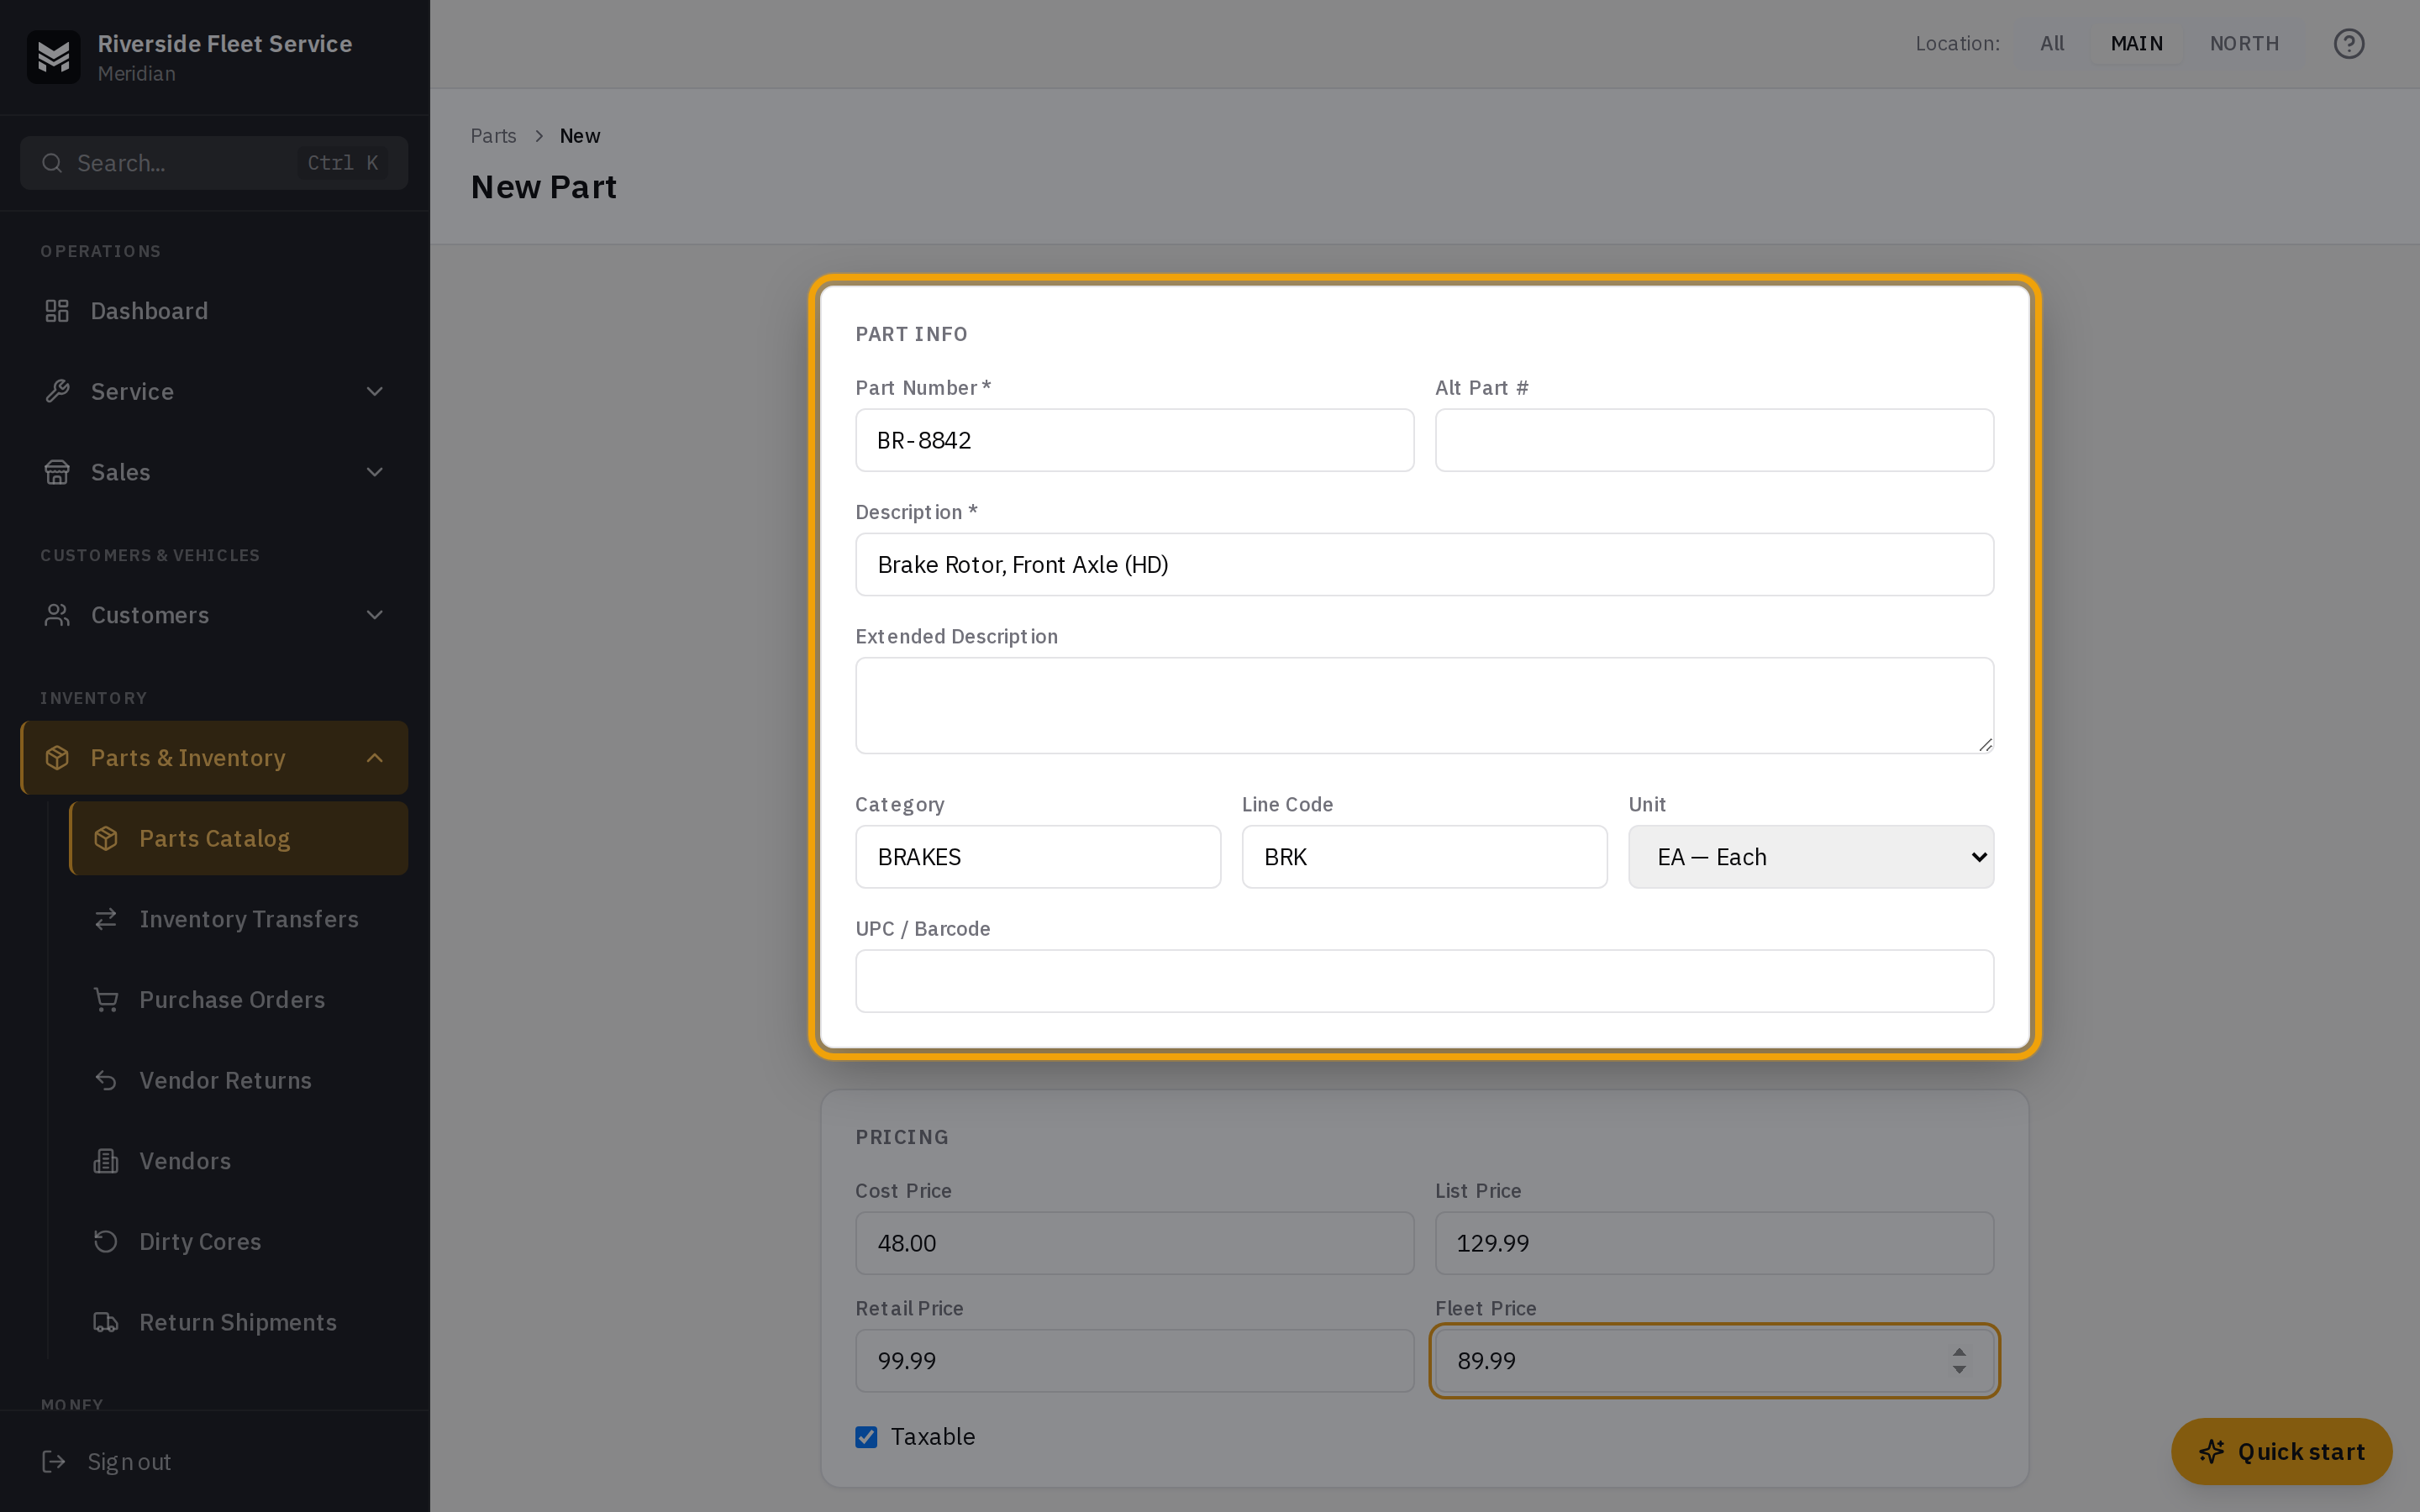Click the UPC / Barcode field
Image resolution: width=2420 pixels, height=1512 pixels.
point(1424,981)
